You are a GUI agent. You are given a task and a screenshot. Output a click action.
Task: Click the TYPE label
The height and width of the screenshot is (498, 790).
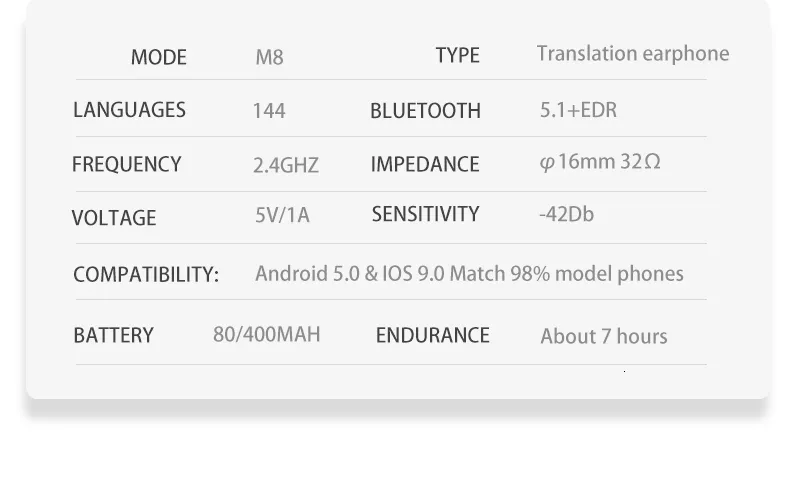pyautogui.click(x=457, y=55)
